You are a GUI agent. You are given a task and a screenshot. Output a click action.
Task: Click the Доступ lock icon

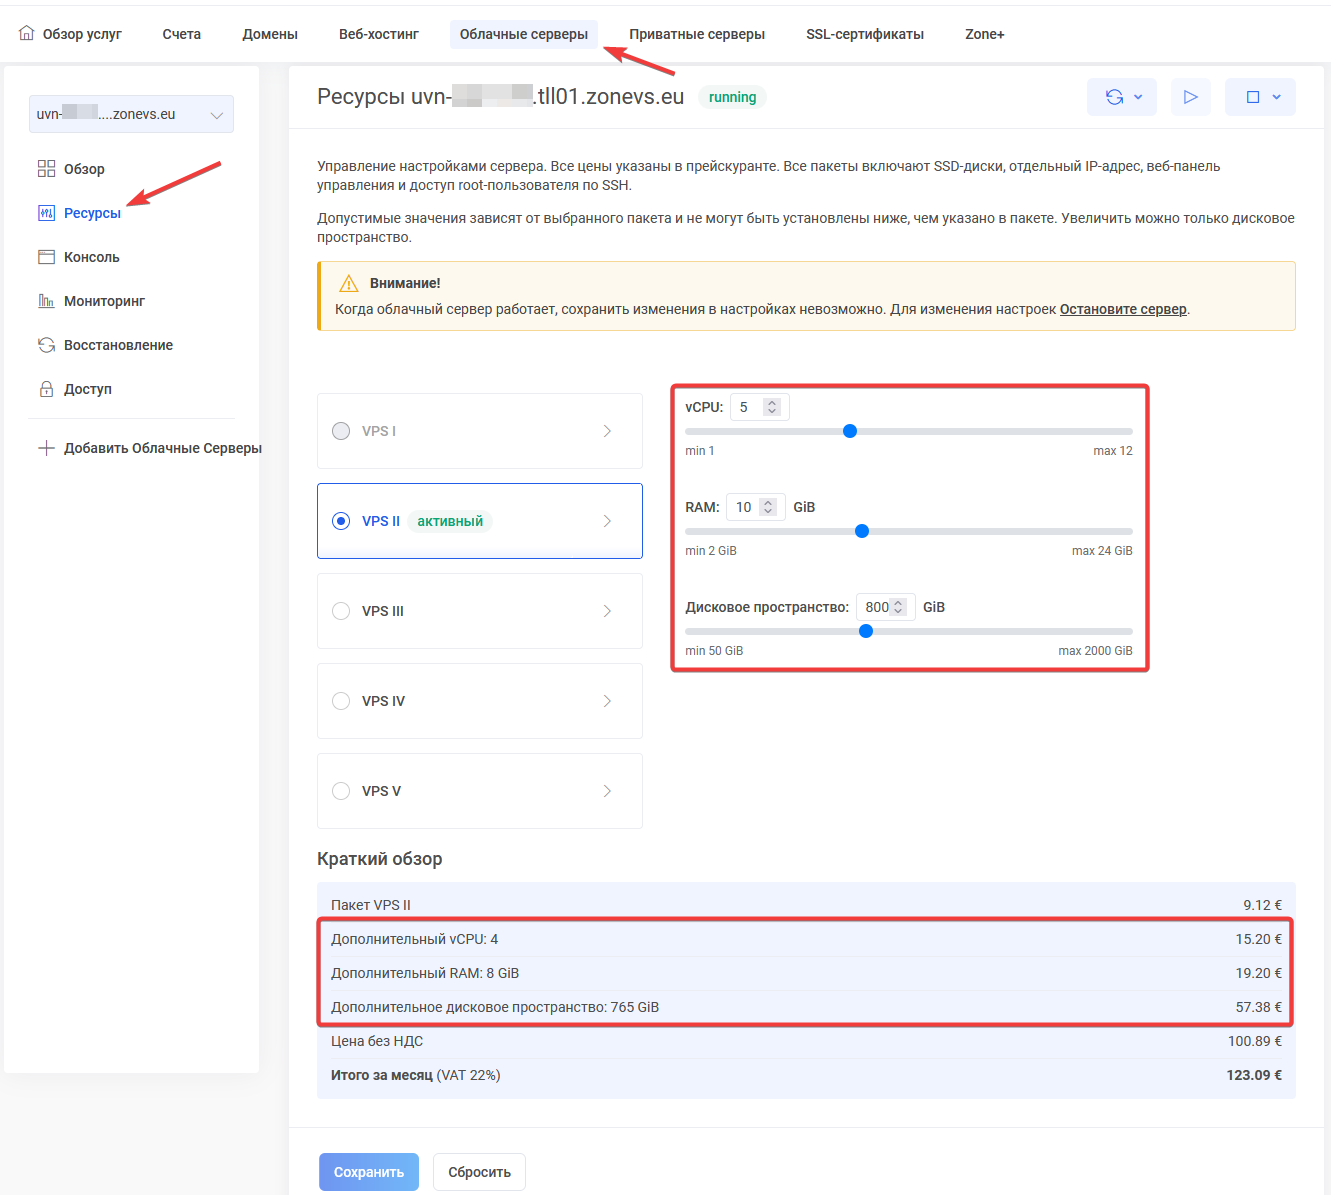point(46,389)
